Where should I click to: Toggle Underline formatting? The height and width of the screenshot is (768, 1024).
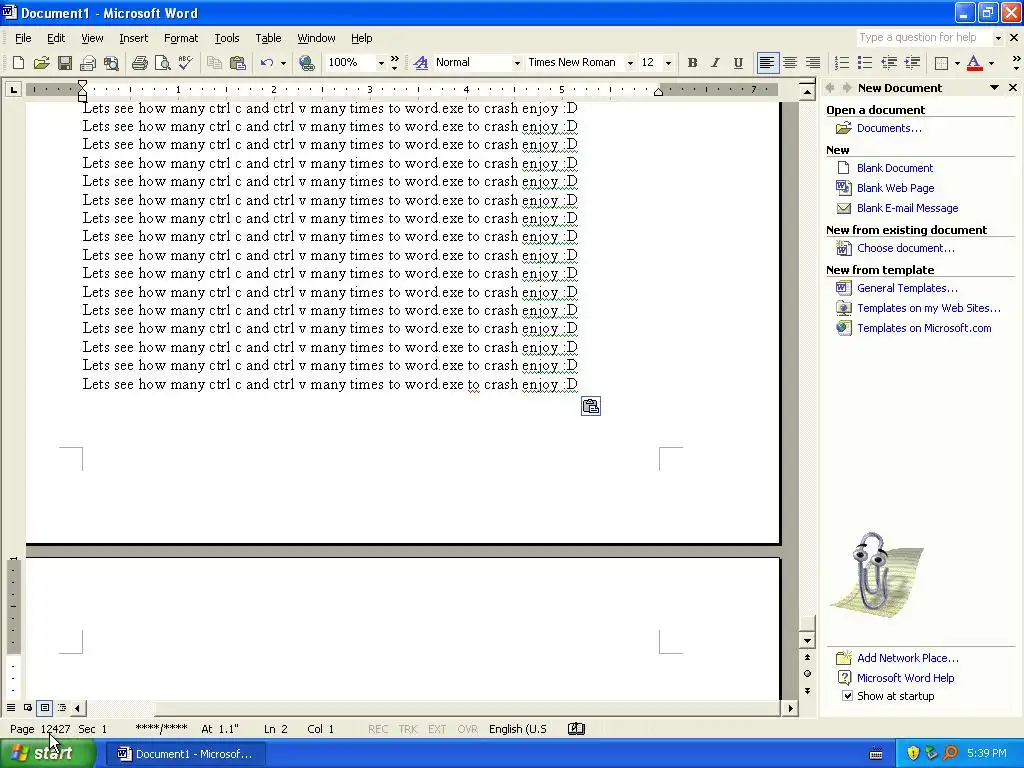(738, 63)
